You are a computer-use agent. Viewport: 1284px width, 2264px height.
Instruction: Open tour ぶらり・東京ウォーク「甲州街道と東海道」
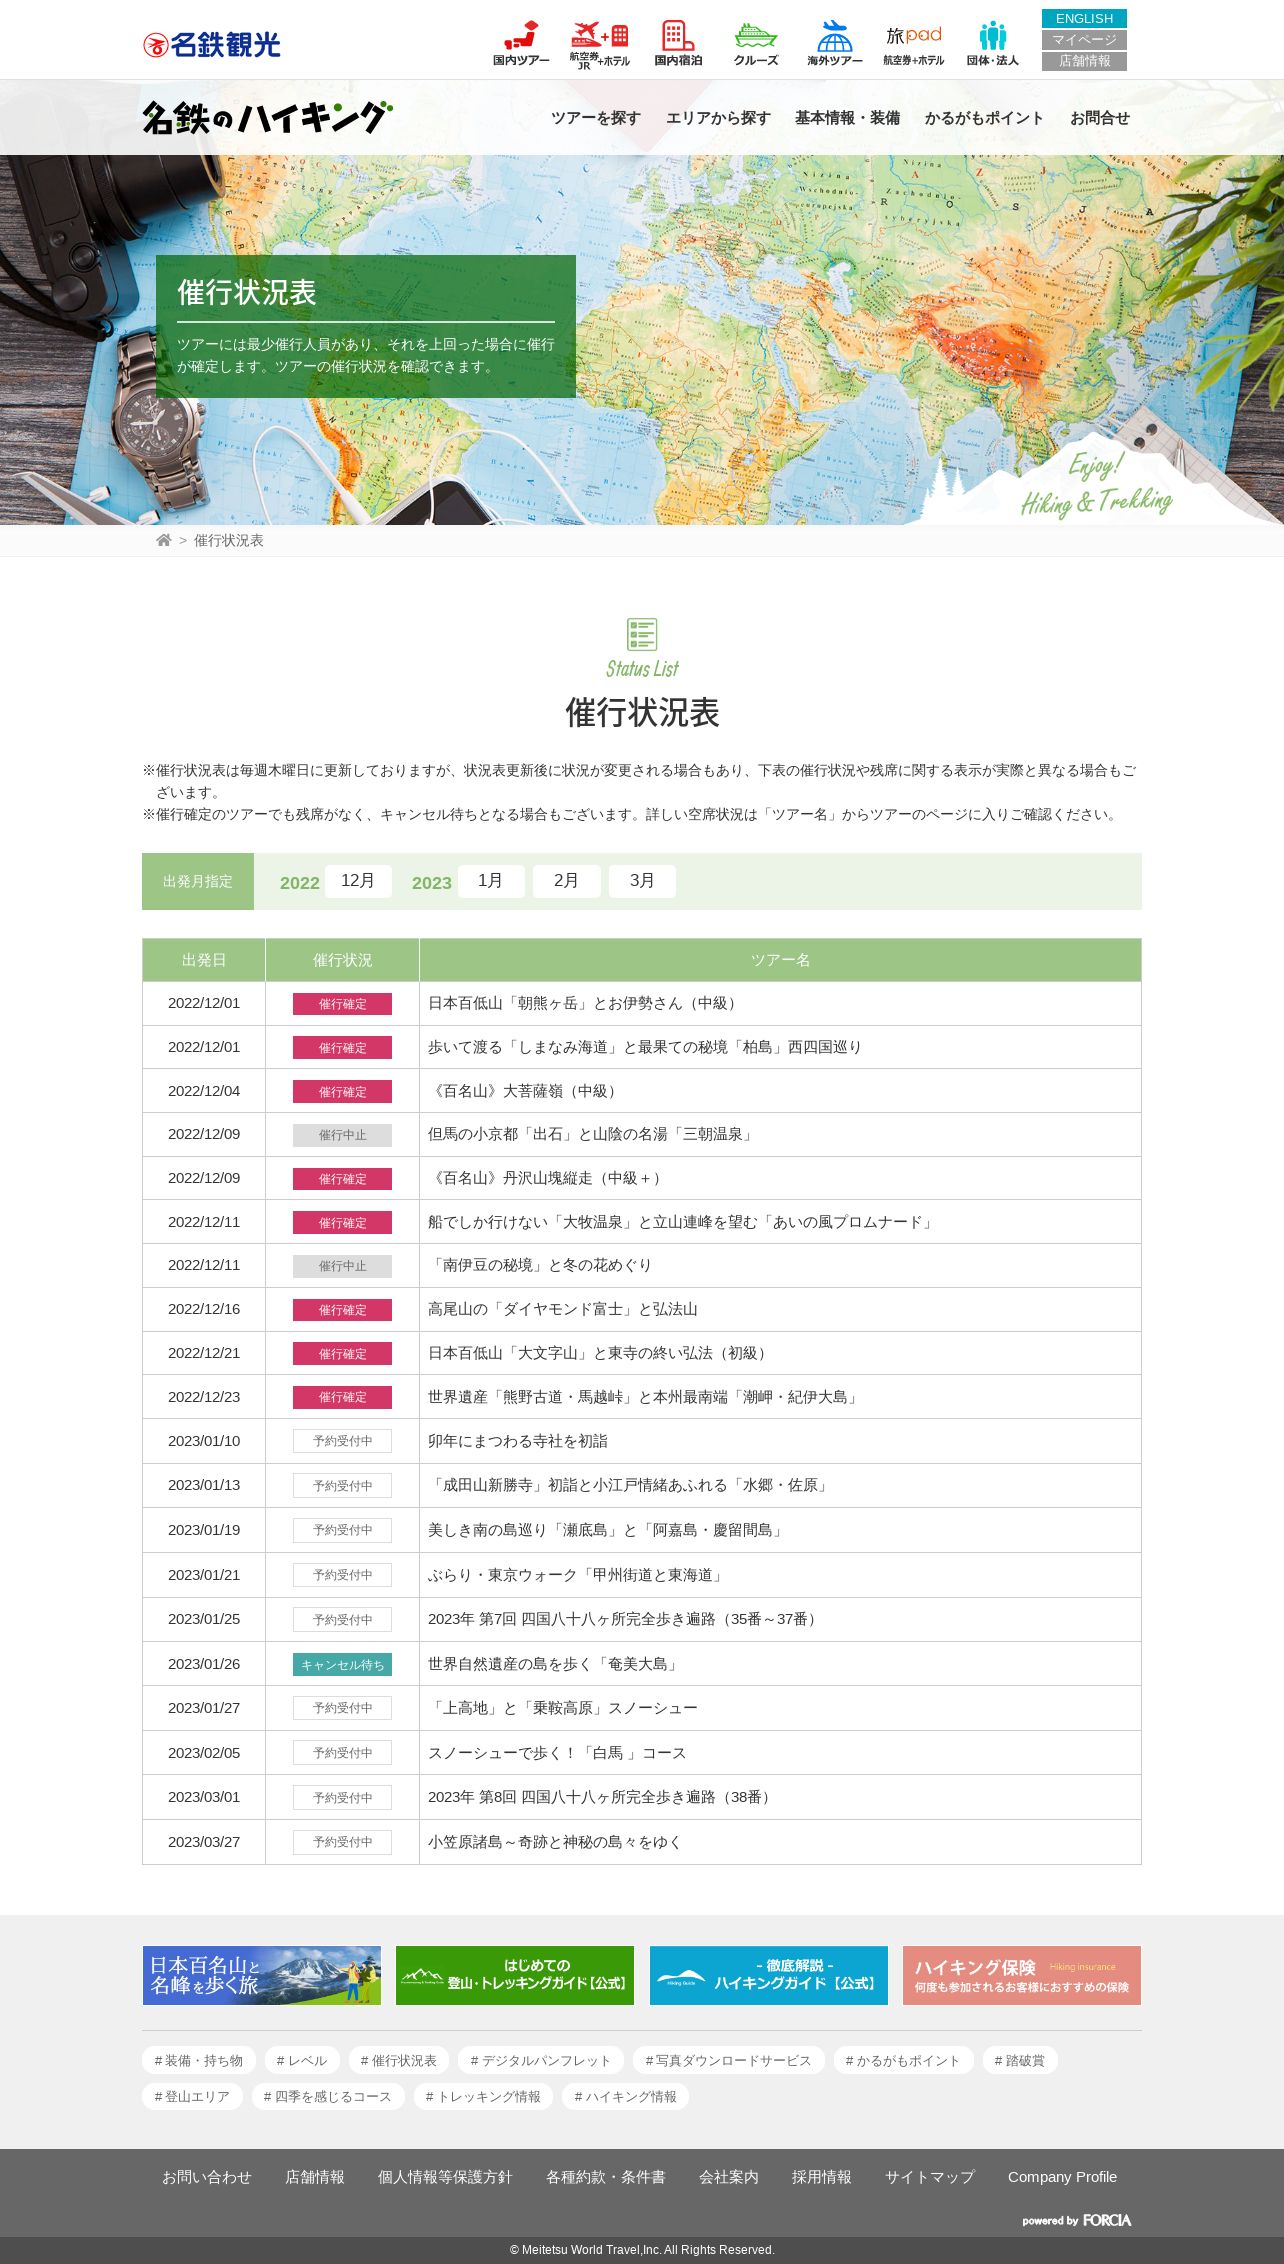point(577,1575)
